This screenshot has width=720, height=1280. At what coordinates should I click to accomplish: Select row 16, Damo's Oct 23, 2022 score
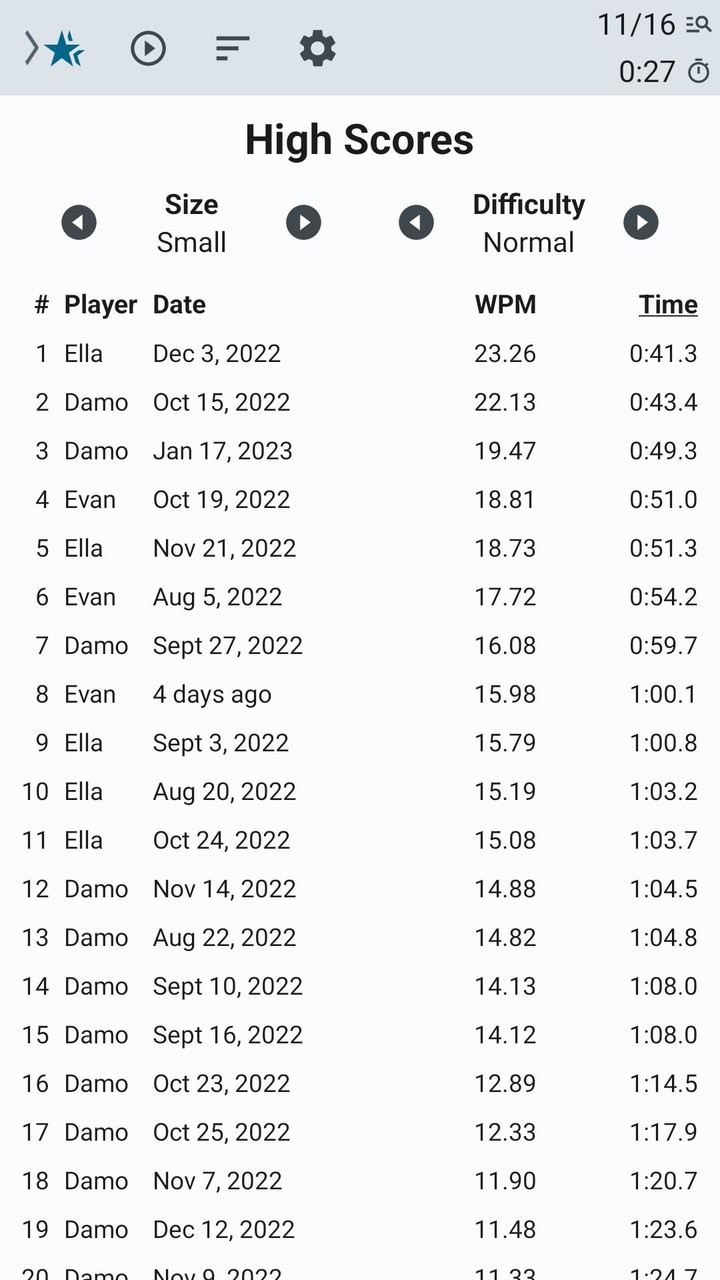tap(360, 1084)
